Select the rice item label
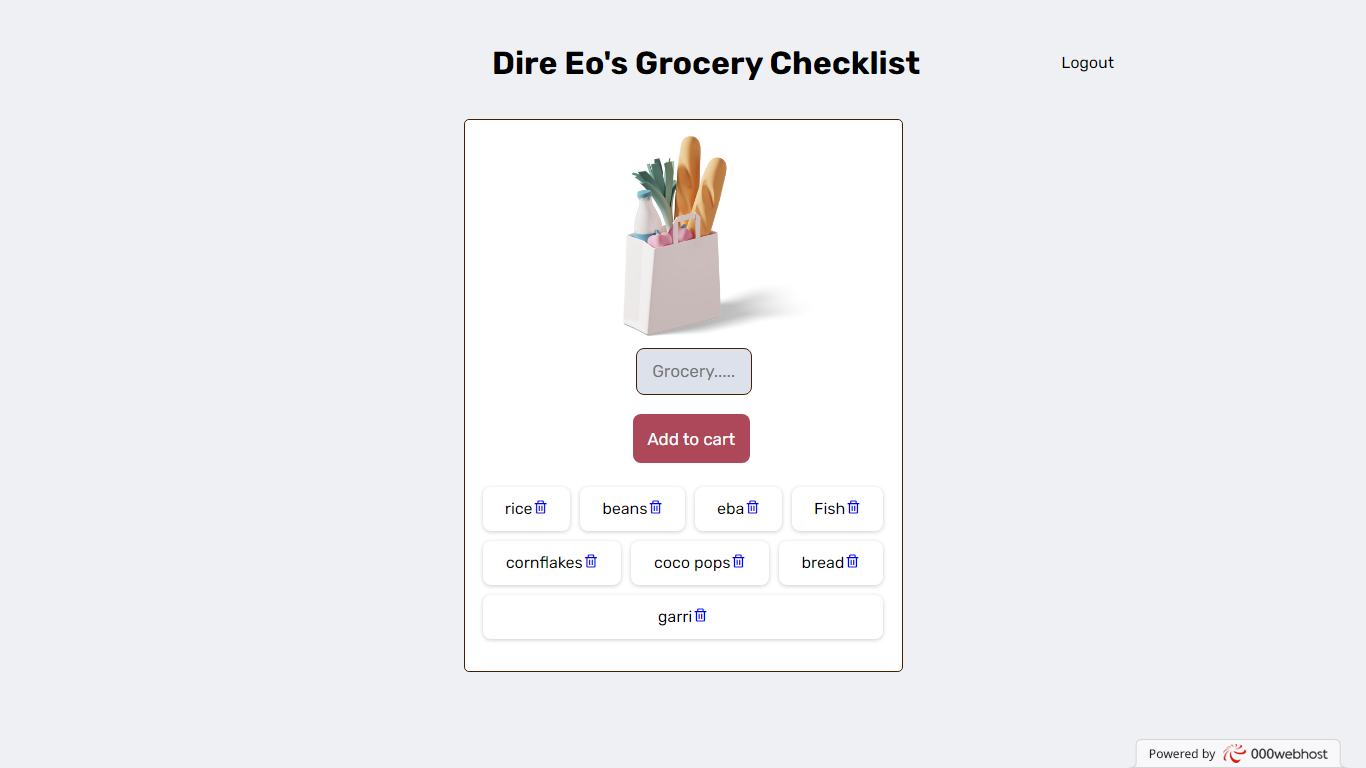 tap(518, 509)
